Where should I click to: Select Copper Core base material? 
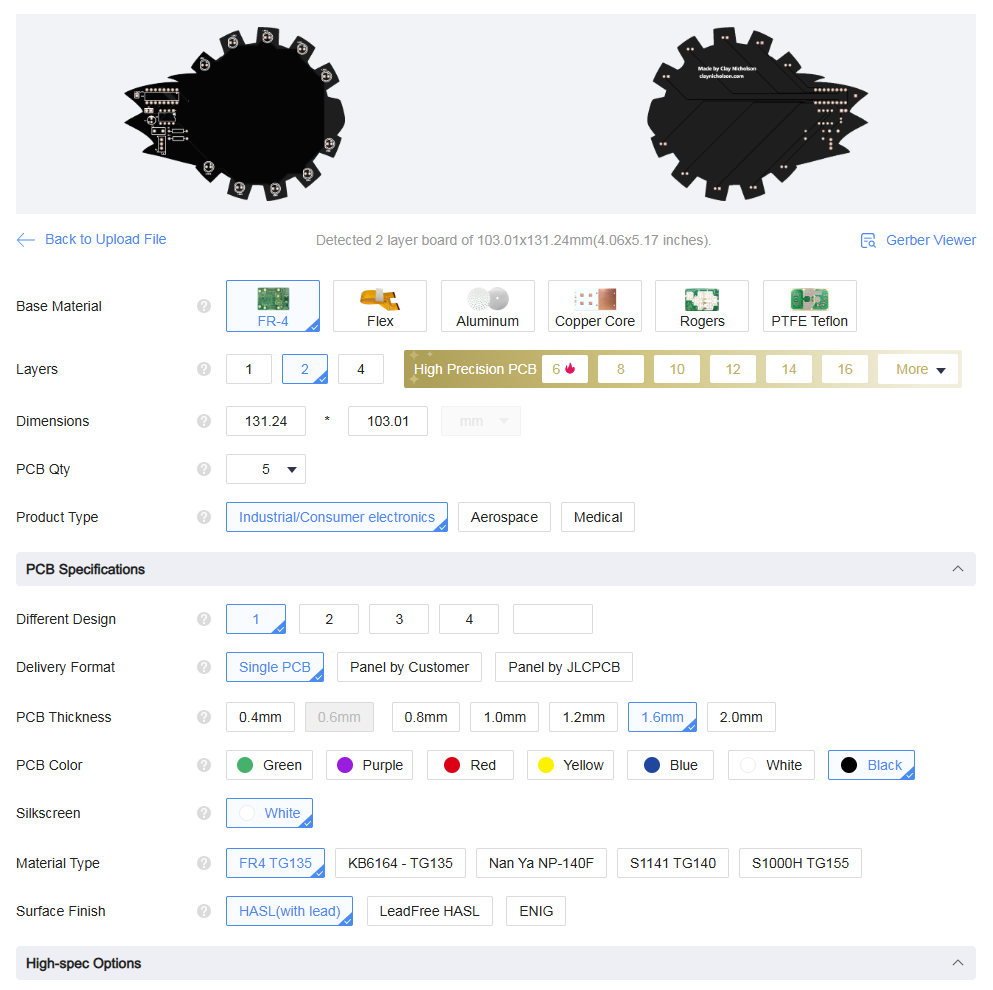click(595, 306)
